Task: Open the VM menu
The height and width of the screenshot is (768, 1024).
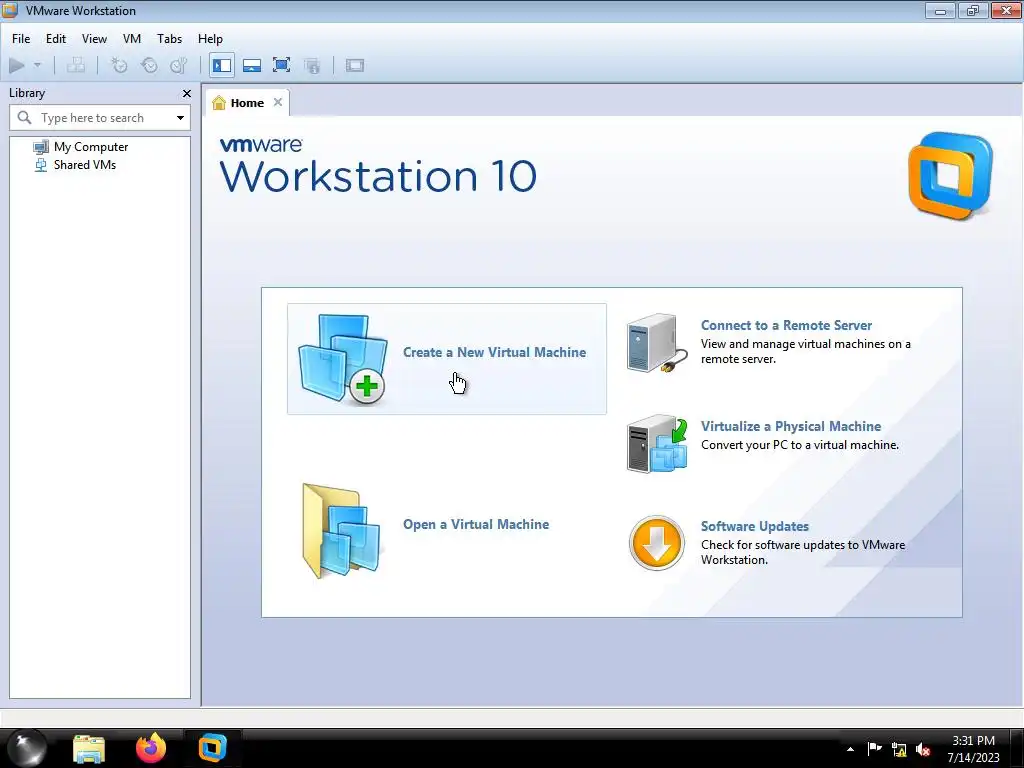Action: 132,39
